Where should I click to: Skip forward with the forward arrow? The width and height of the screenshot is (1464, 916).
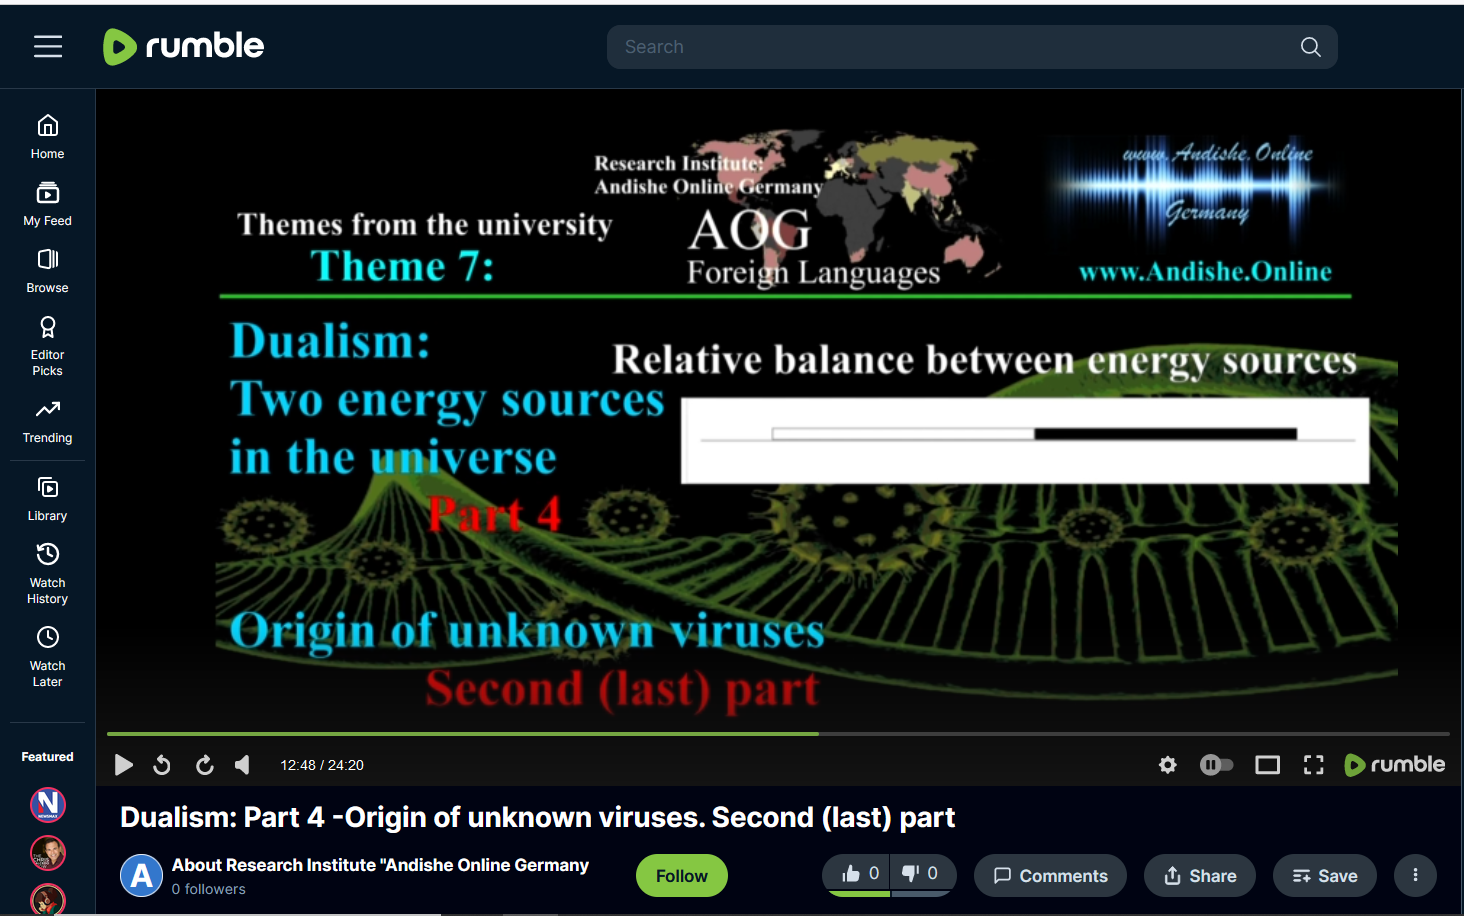point(204,765)
